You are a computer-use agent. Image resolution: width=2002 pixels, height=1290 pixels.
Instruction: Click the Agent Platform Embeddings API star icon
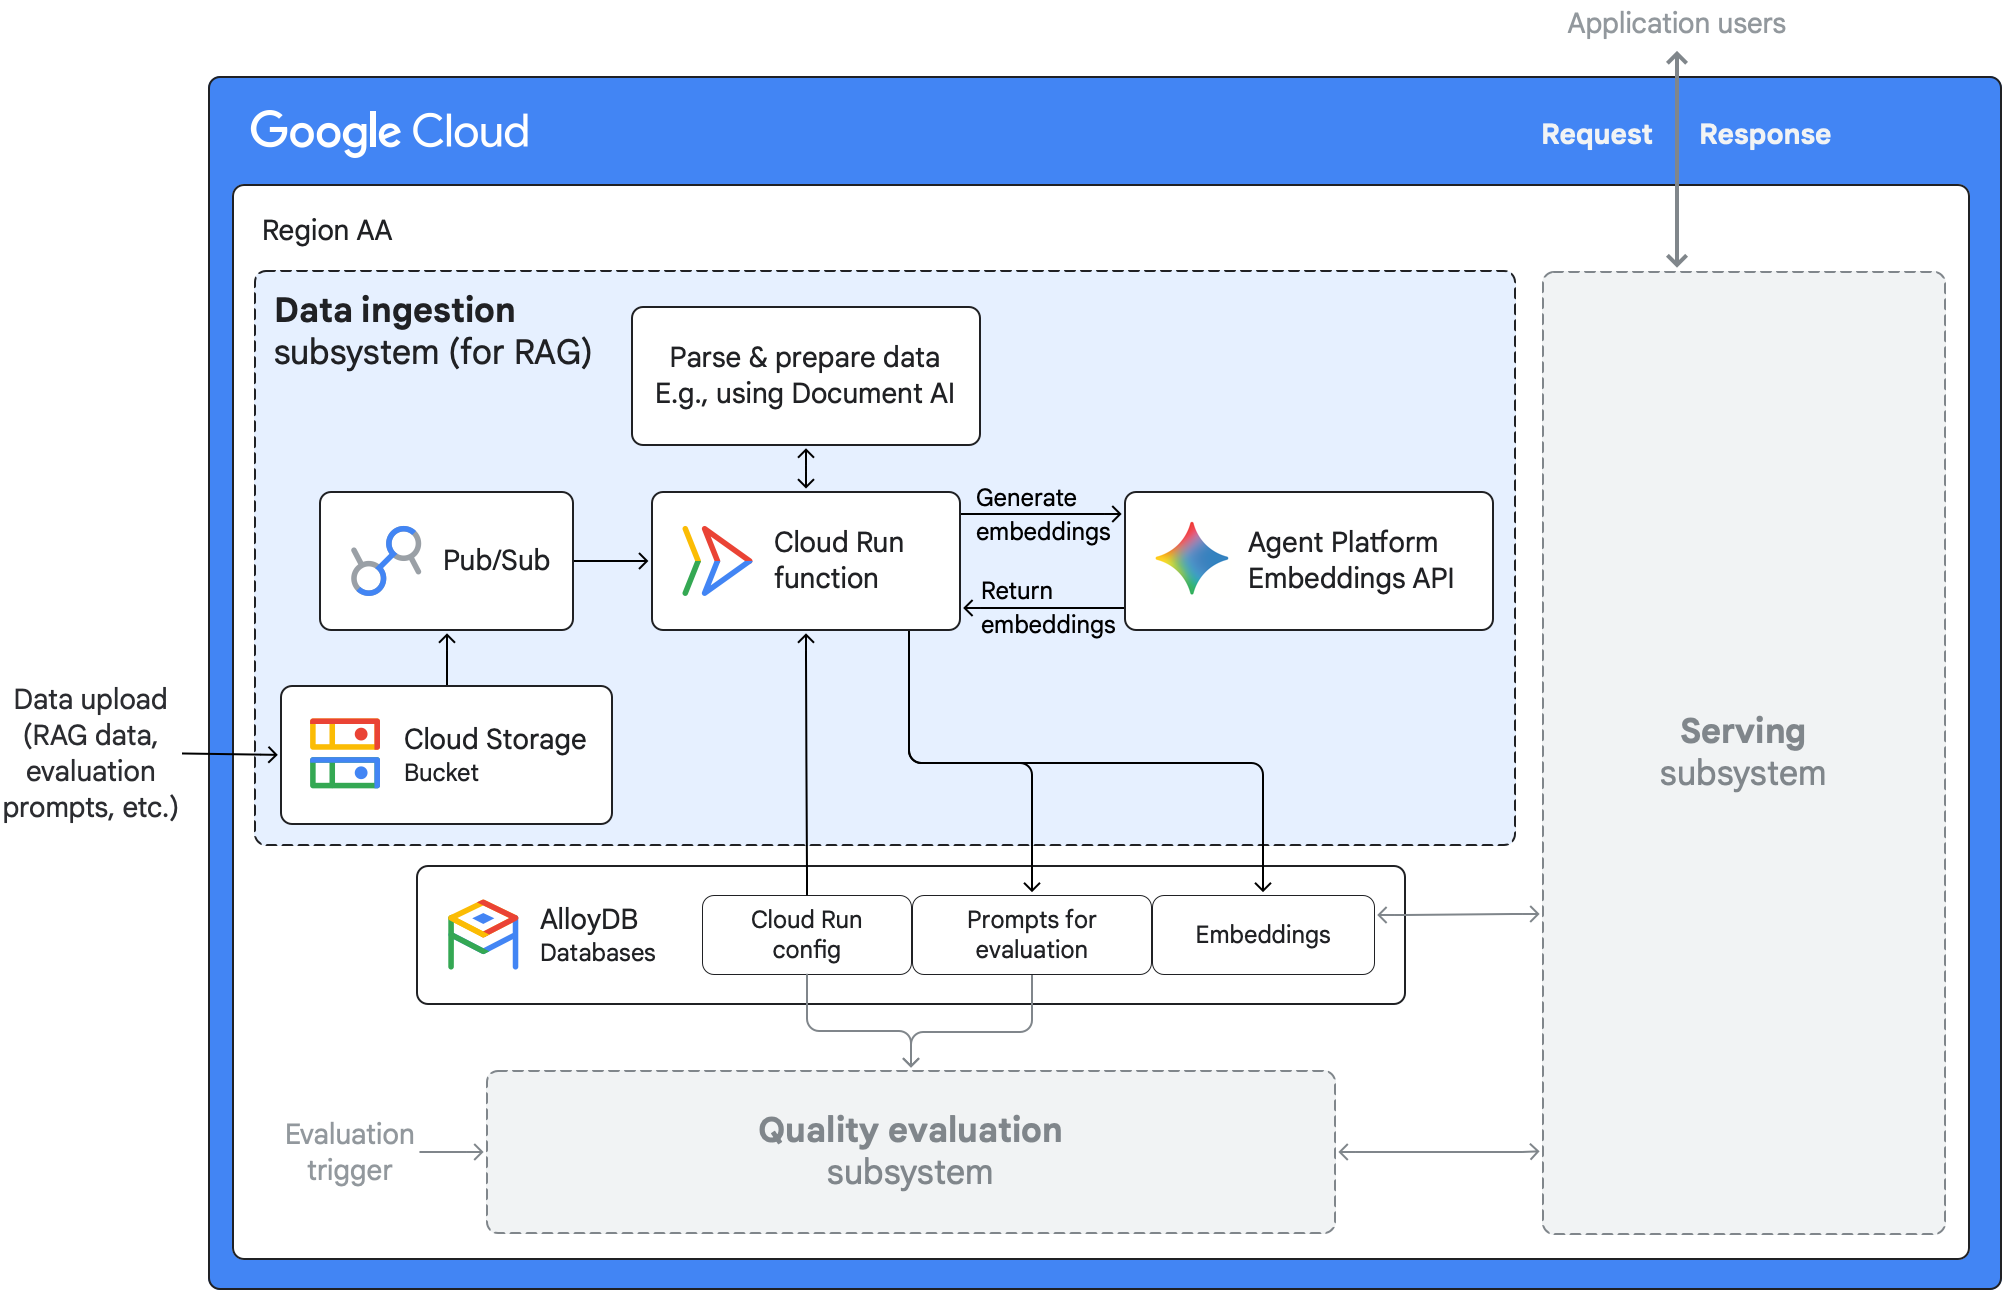pyautogui.click(x=1191, y=558)
